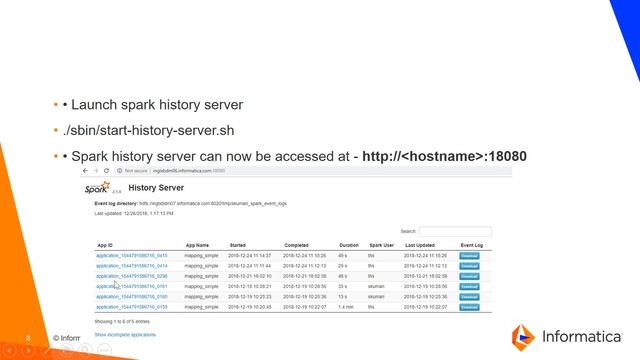
Task: Click the Spark logo
Action: point(98,188)
